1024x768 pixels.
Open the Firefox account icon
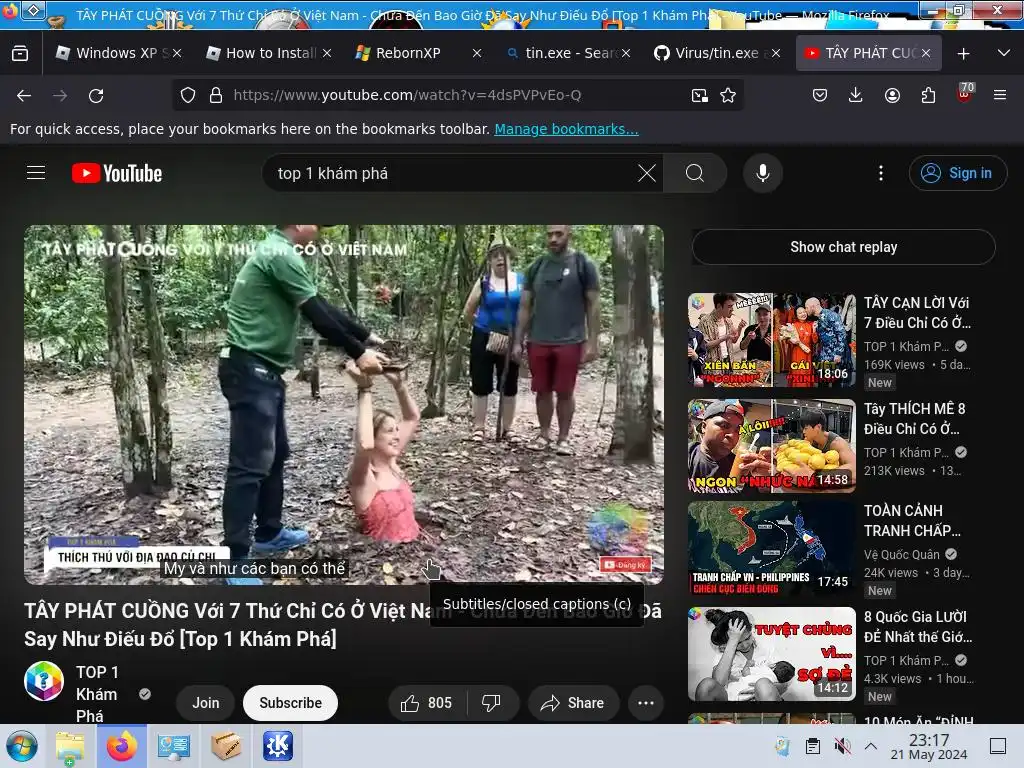tap(892, 95)
